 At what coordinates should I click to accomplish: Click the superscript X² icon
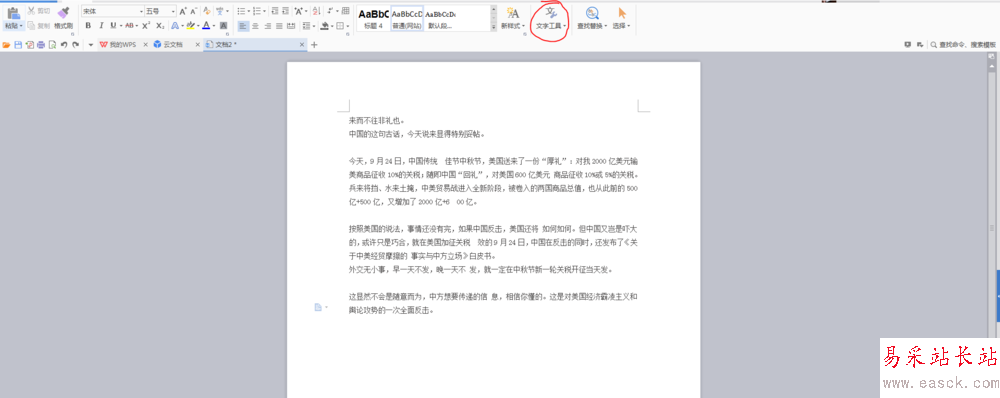(x=146, y=26)
